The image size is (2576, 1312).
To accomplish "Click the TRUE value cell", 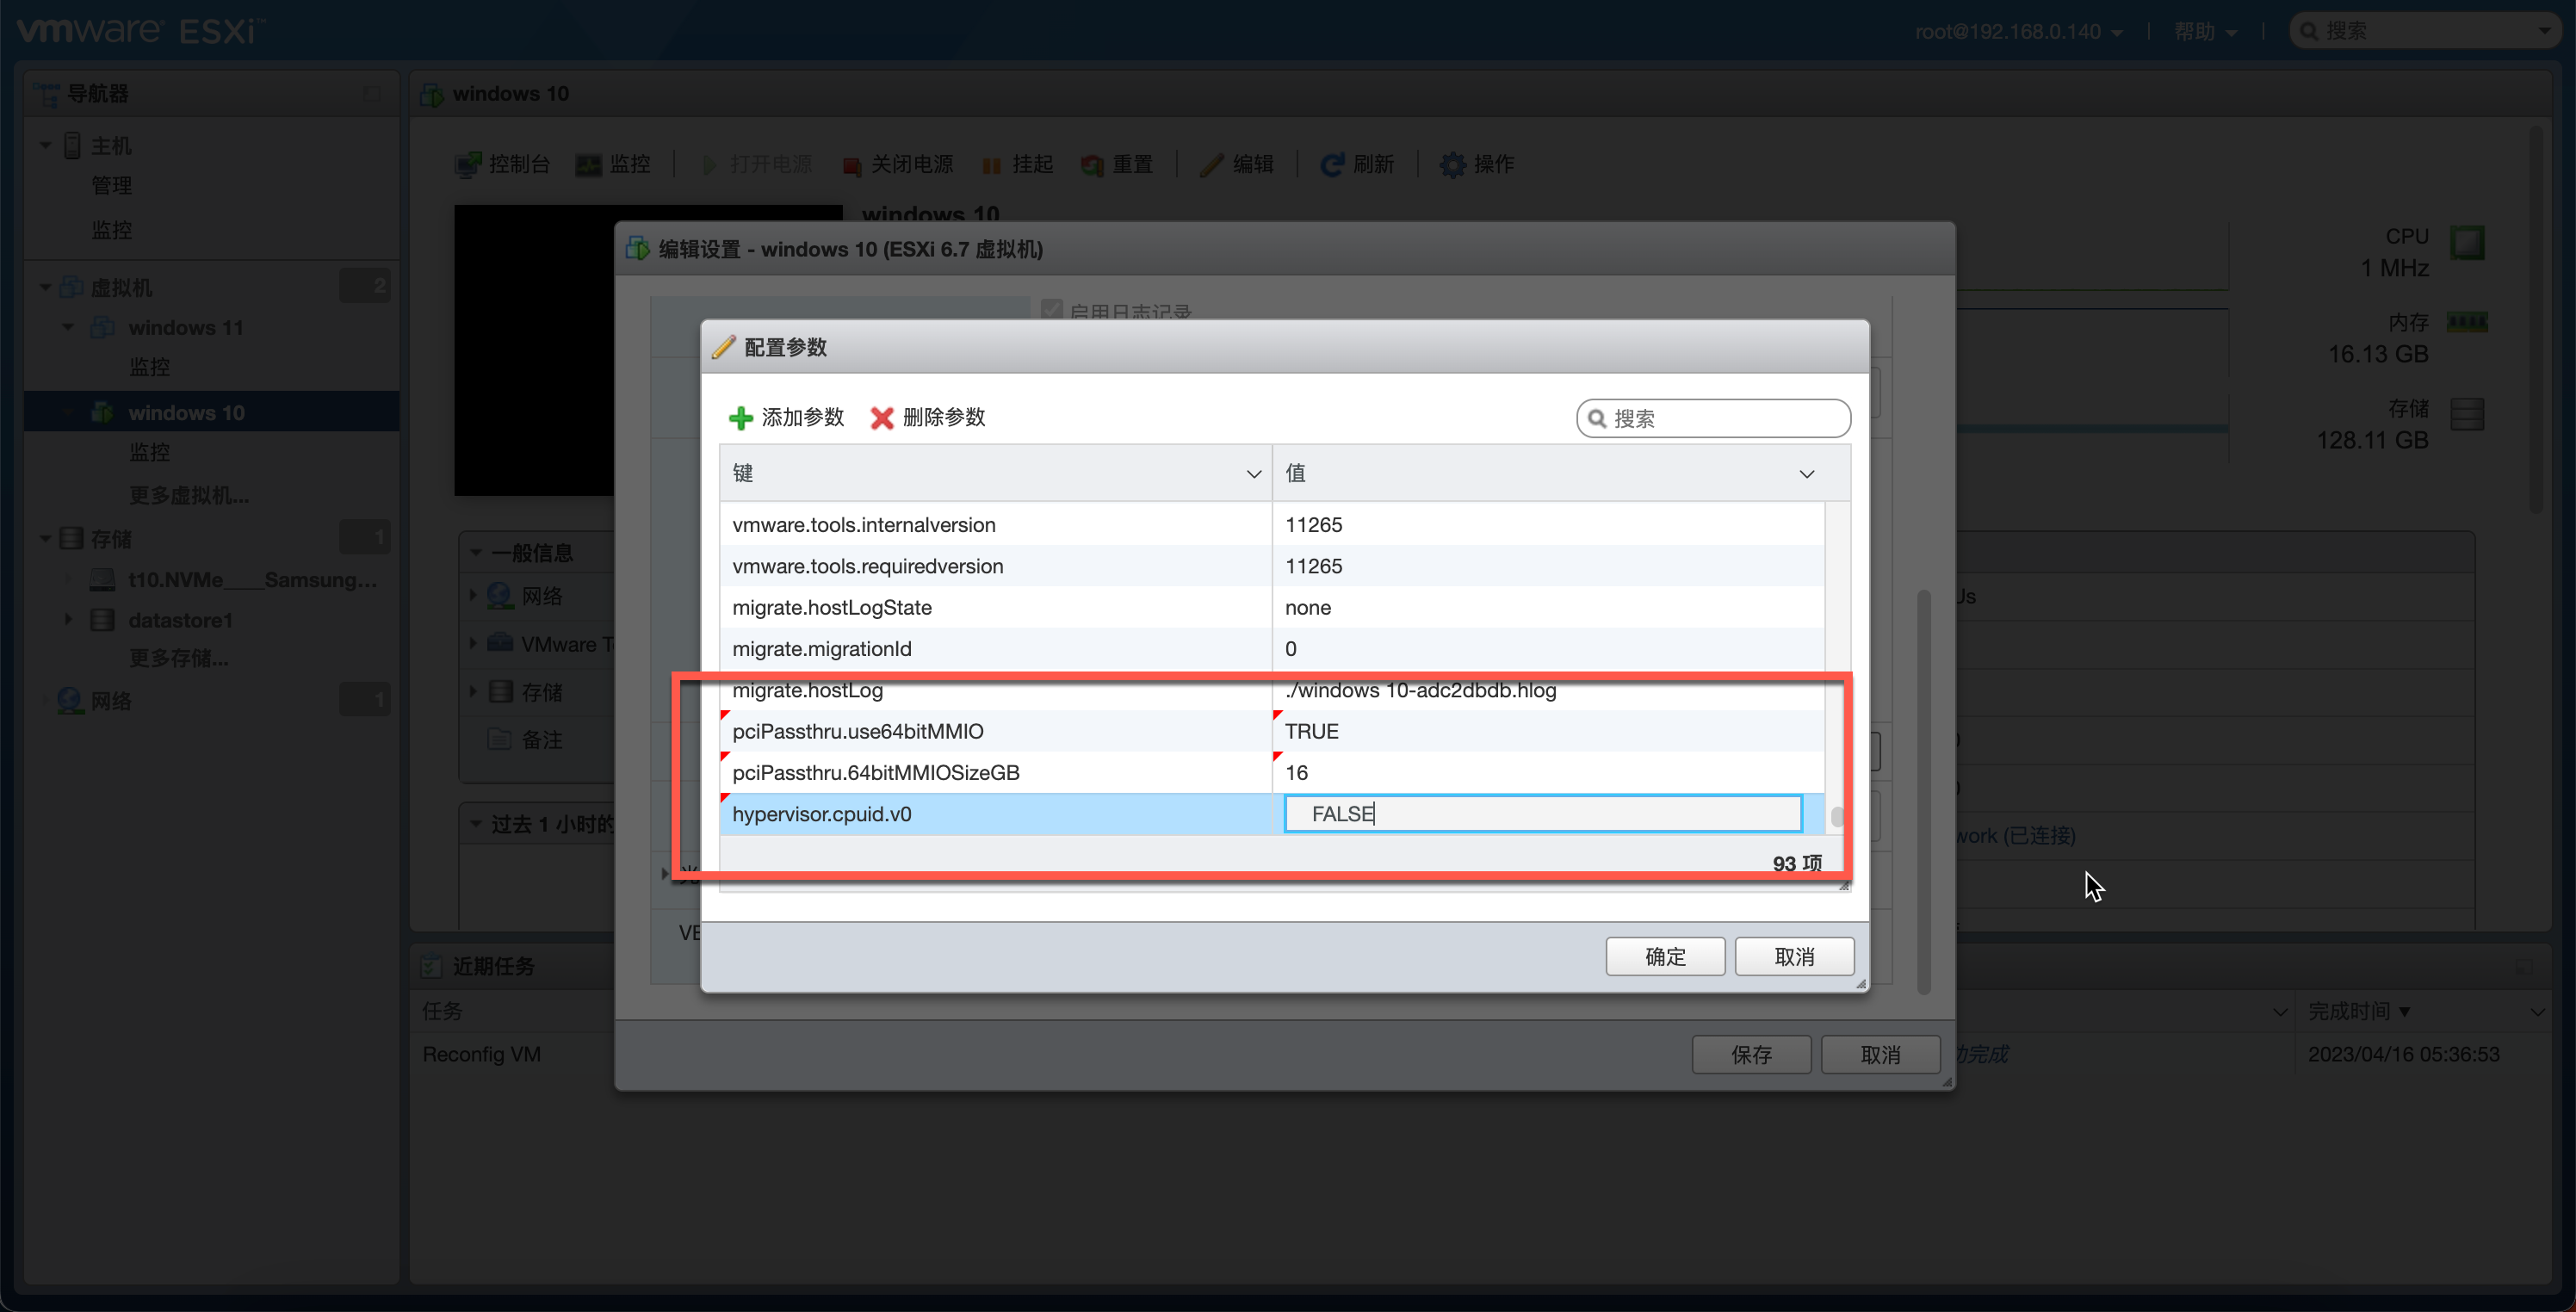I will coord(1548,731).
